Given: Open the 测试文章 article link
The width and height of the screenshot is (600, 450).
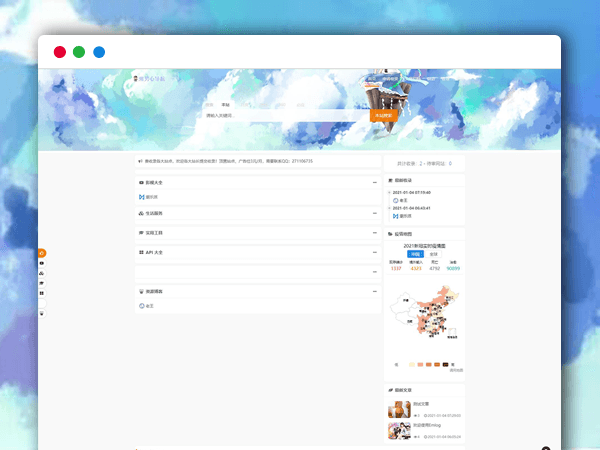Looking at the screenshot, I should click(420, 404).
